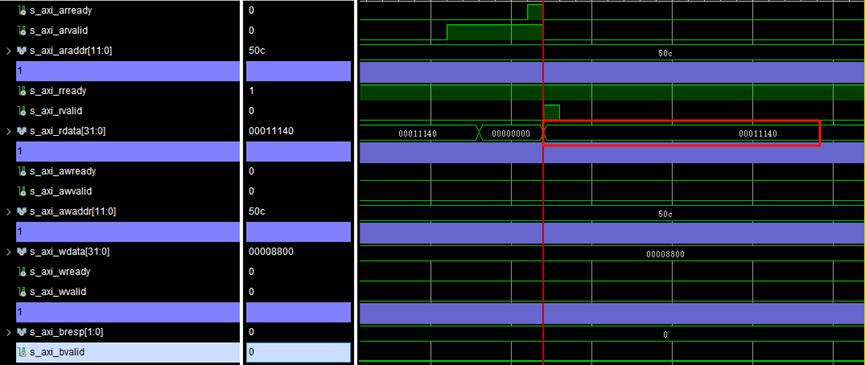Click the s_axi_arvalid value 0
Screen dimensions: 865x365
[x=251, y=30]
